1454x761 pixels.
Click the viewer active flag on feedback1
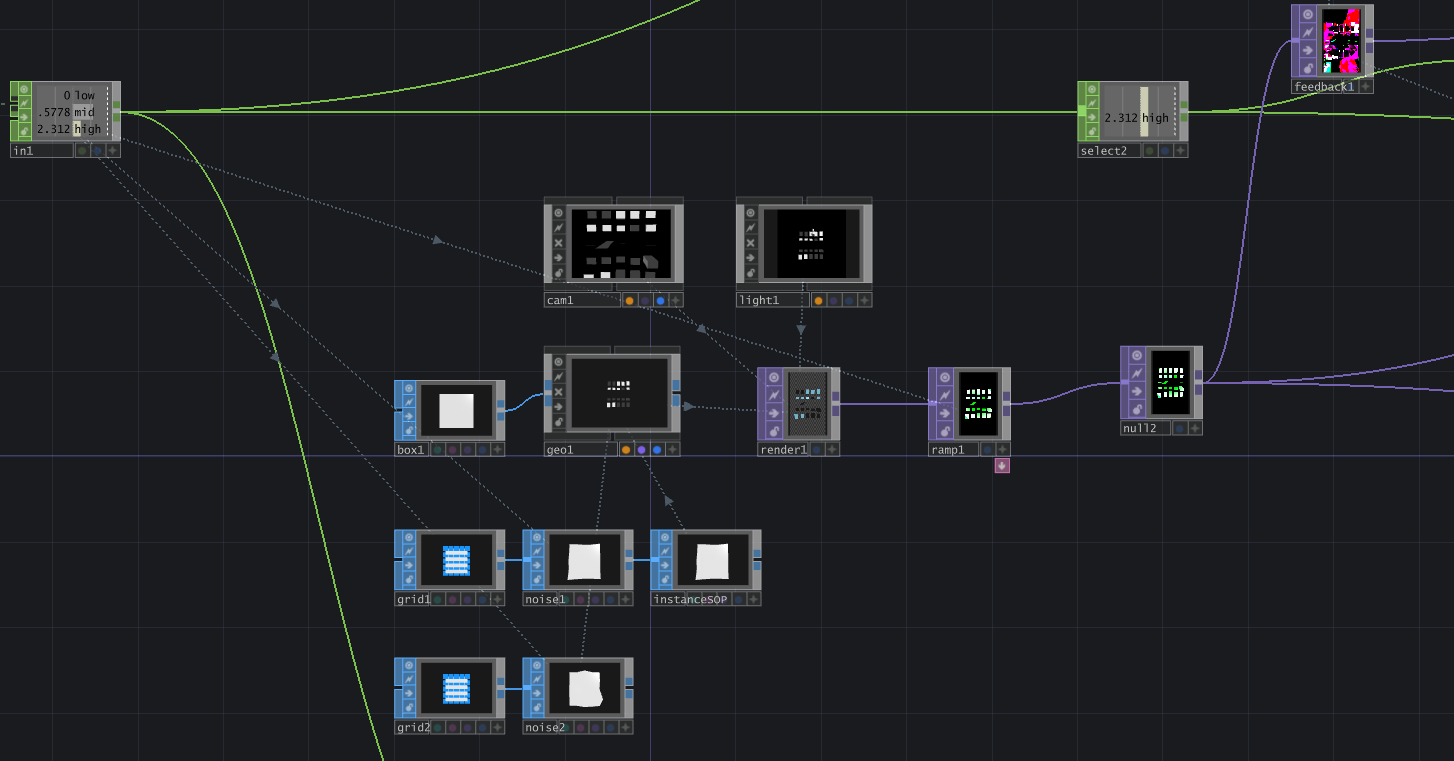[1306, 14]
